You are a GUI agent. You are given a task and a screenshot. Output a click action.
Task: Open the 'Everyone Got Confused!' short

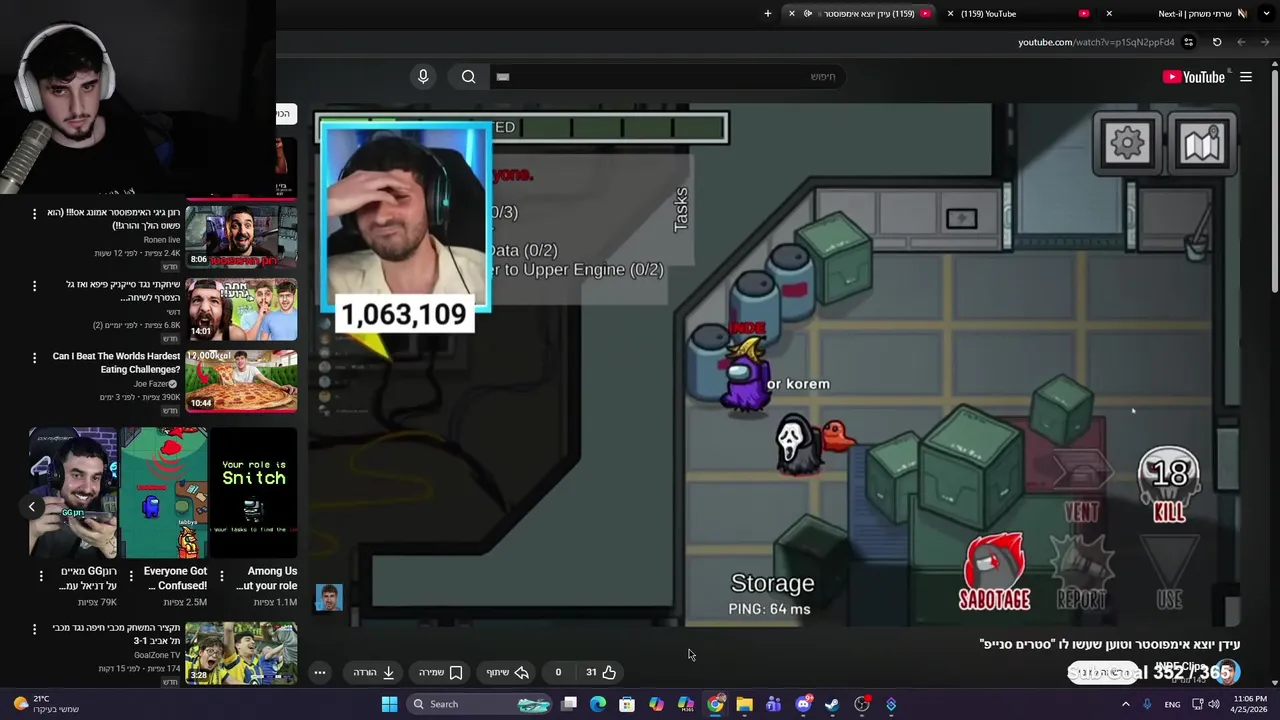click(x=164, y=493)
